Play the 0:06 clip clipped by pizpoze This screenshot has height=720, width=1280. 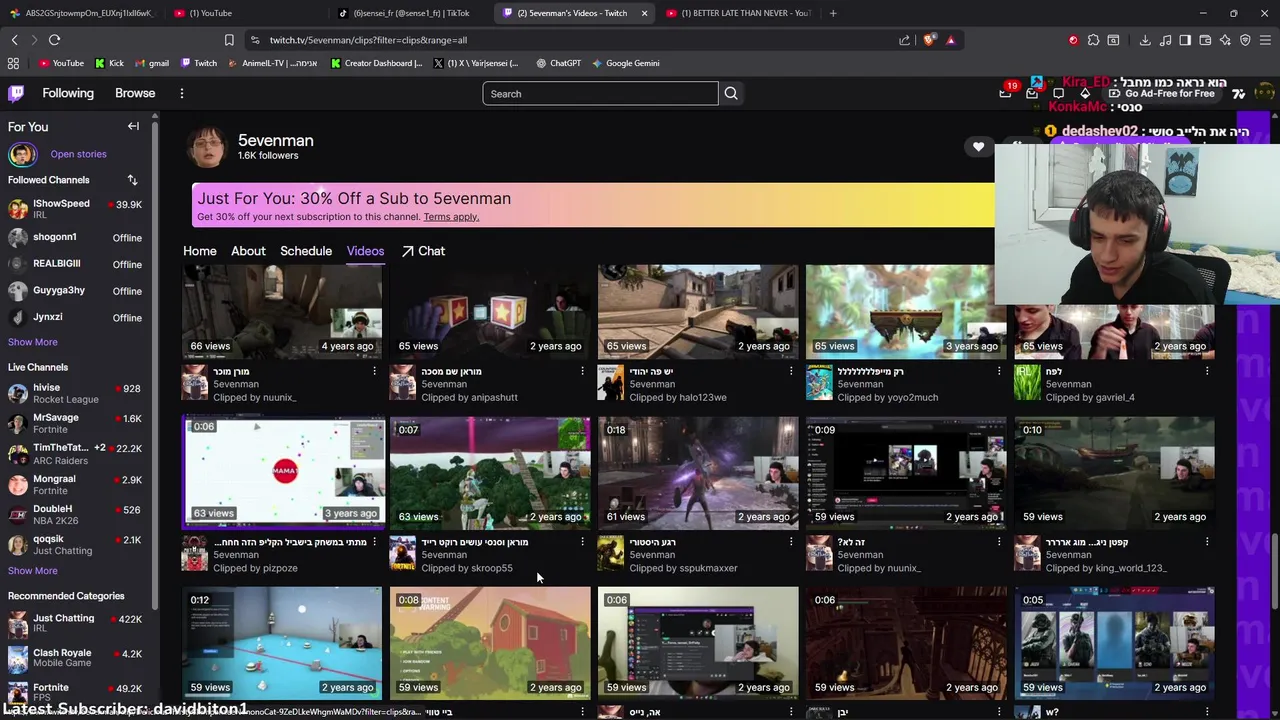pos(283,473)
